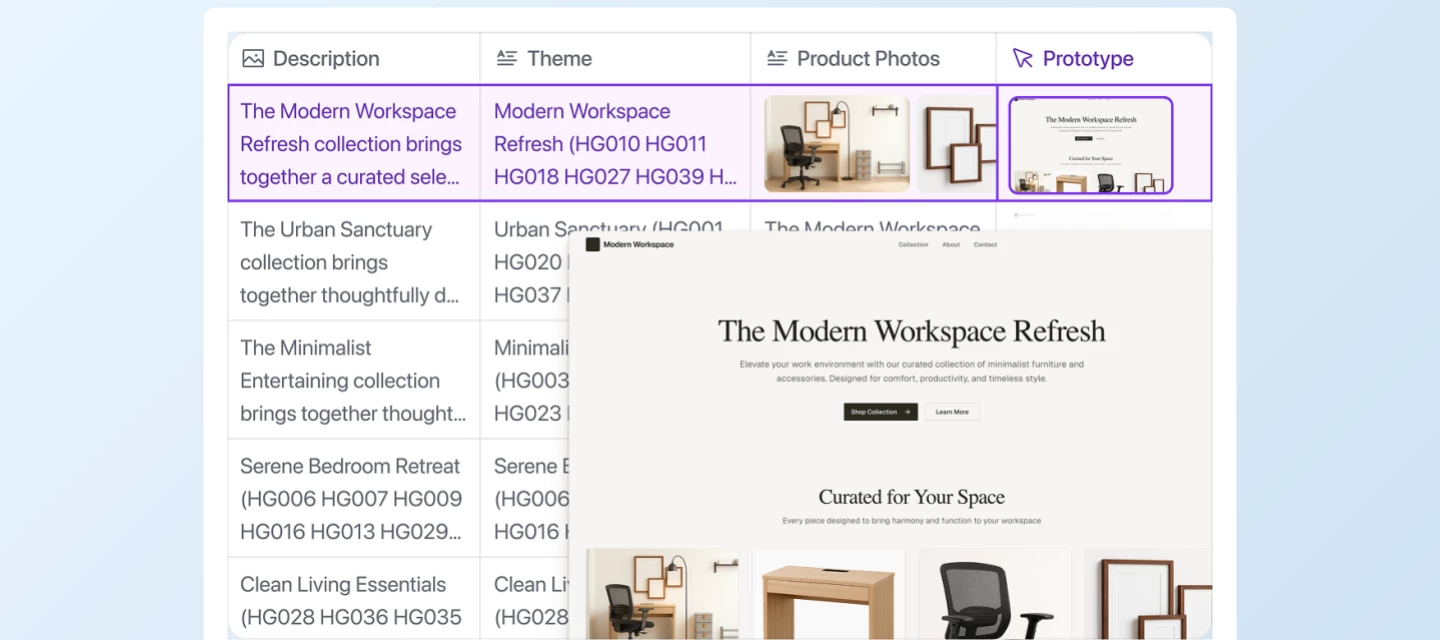Select the 'The Minimalist Entertaining collection' description cell
Viewport: 1440px width, 640px height.
pyautogui.click(x=354, y=380)
